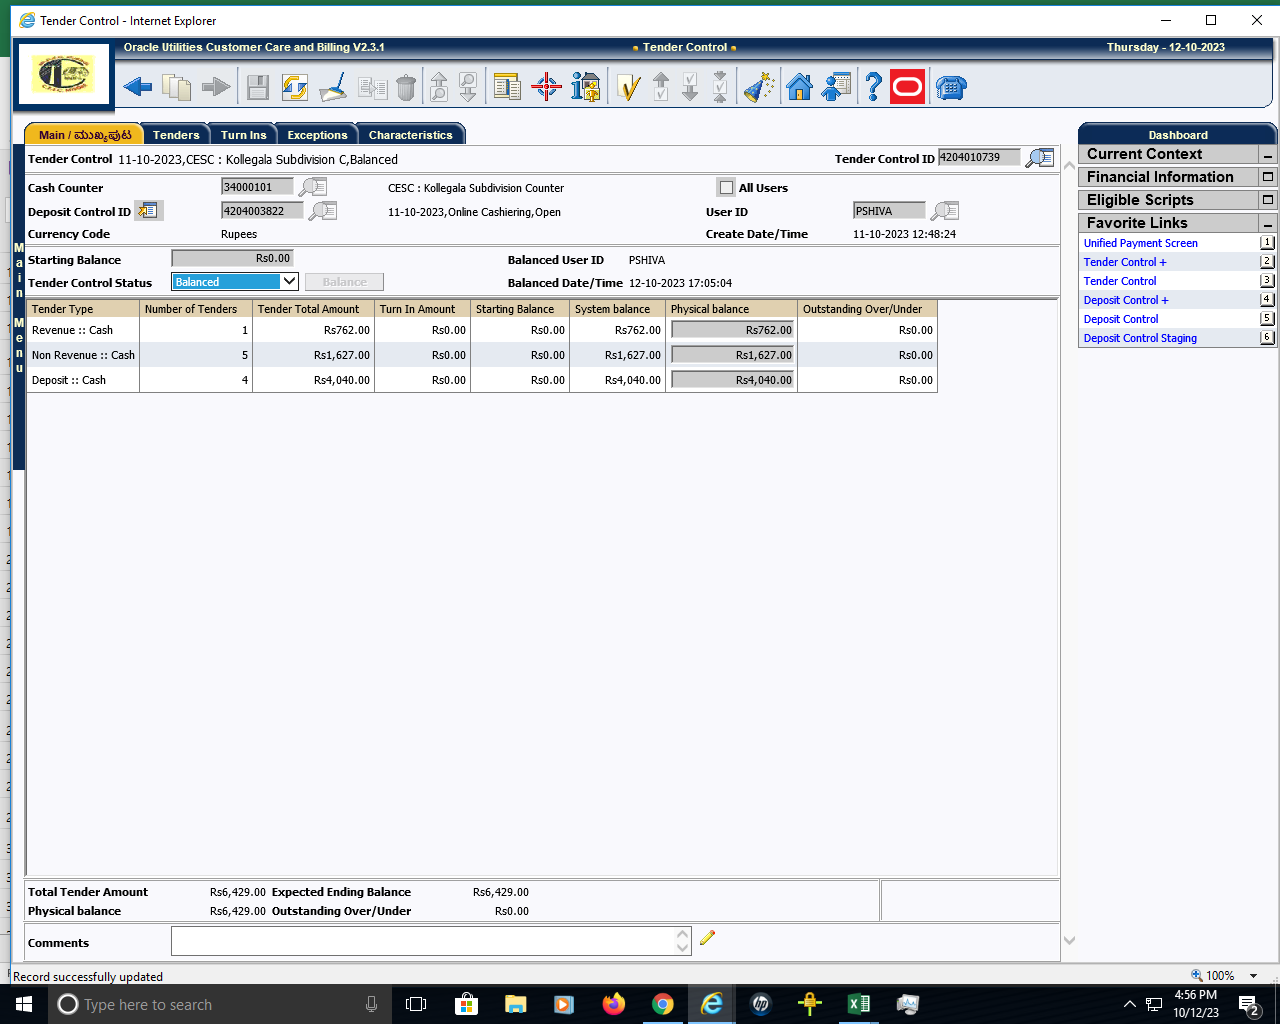The height and width of the screenshot is (1024, 1280).
Task: Open the Exceptions tab
Action: coord(317,135)
